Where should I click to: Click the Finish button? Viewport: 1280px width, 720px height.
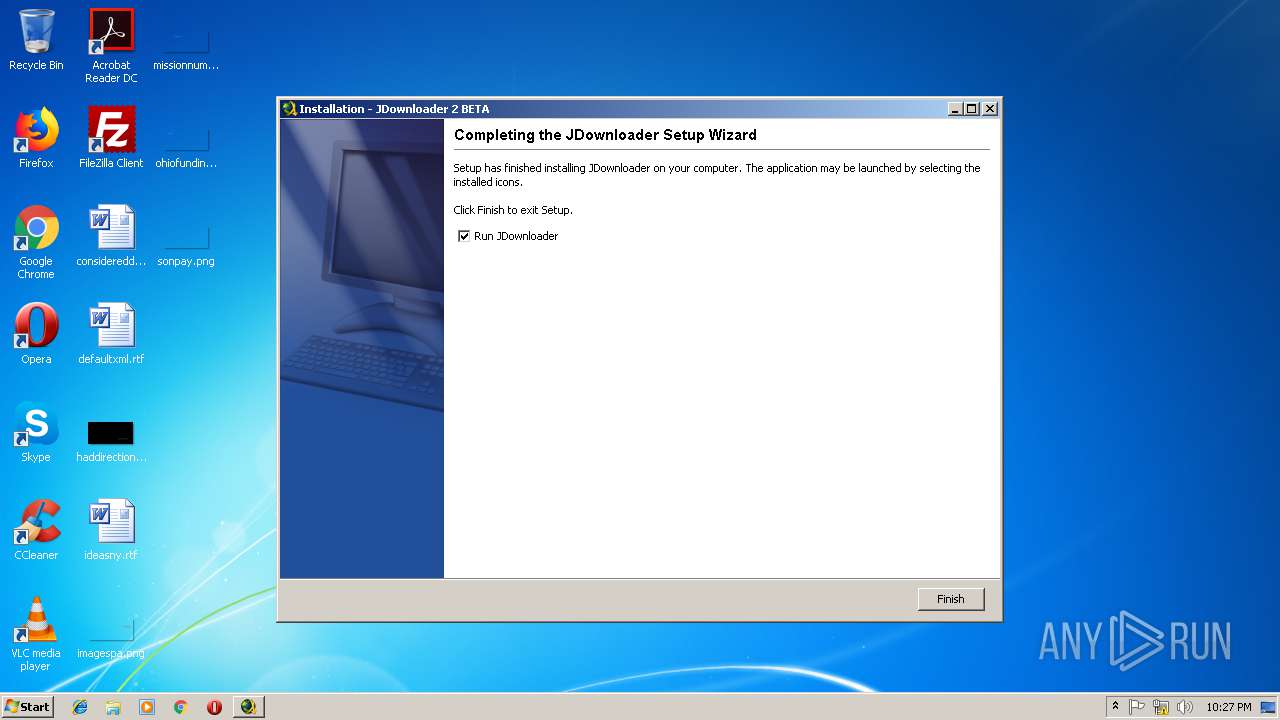coord(951,599)
